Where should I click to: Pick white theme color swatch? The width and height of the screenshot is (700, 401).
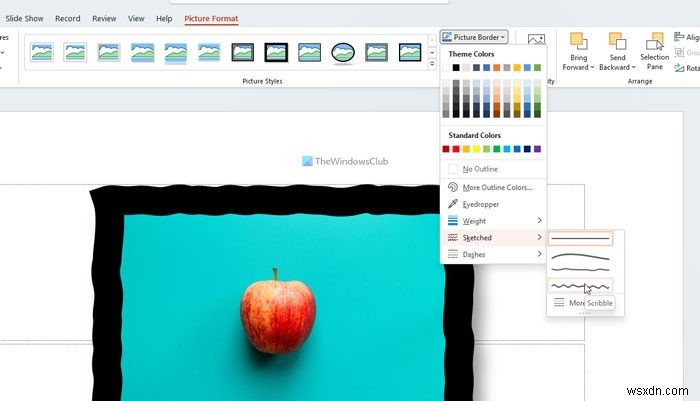click(446, 68)
